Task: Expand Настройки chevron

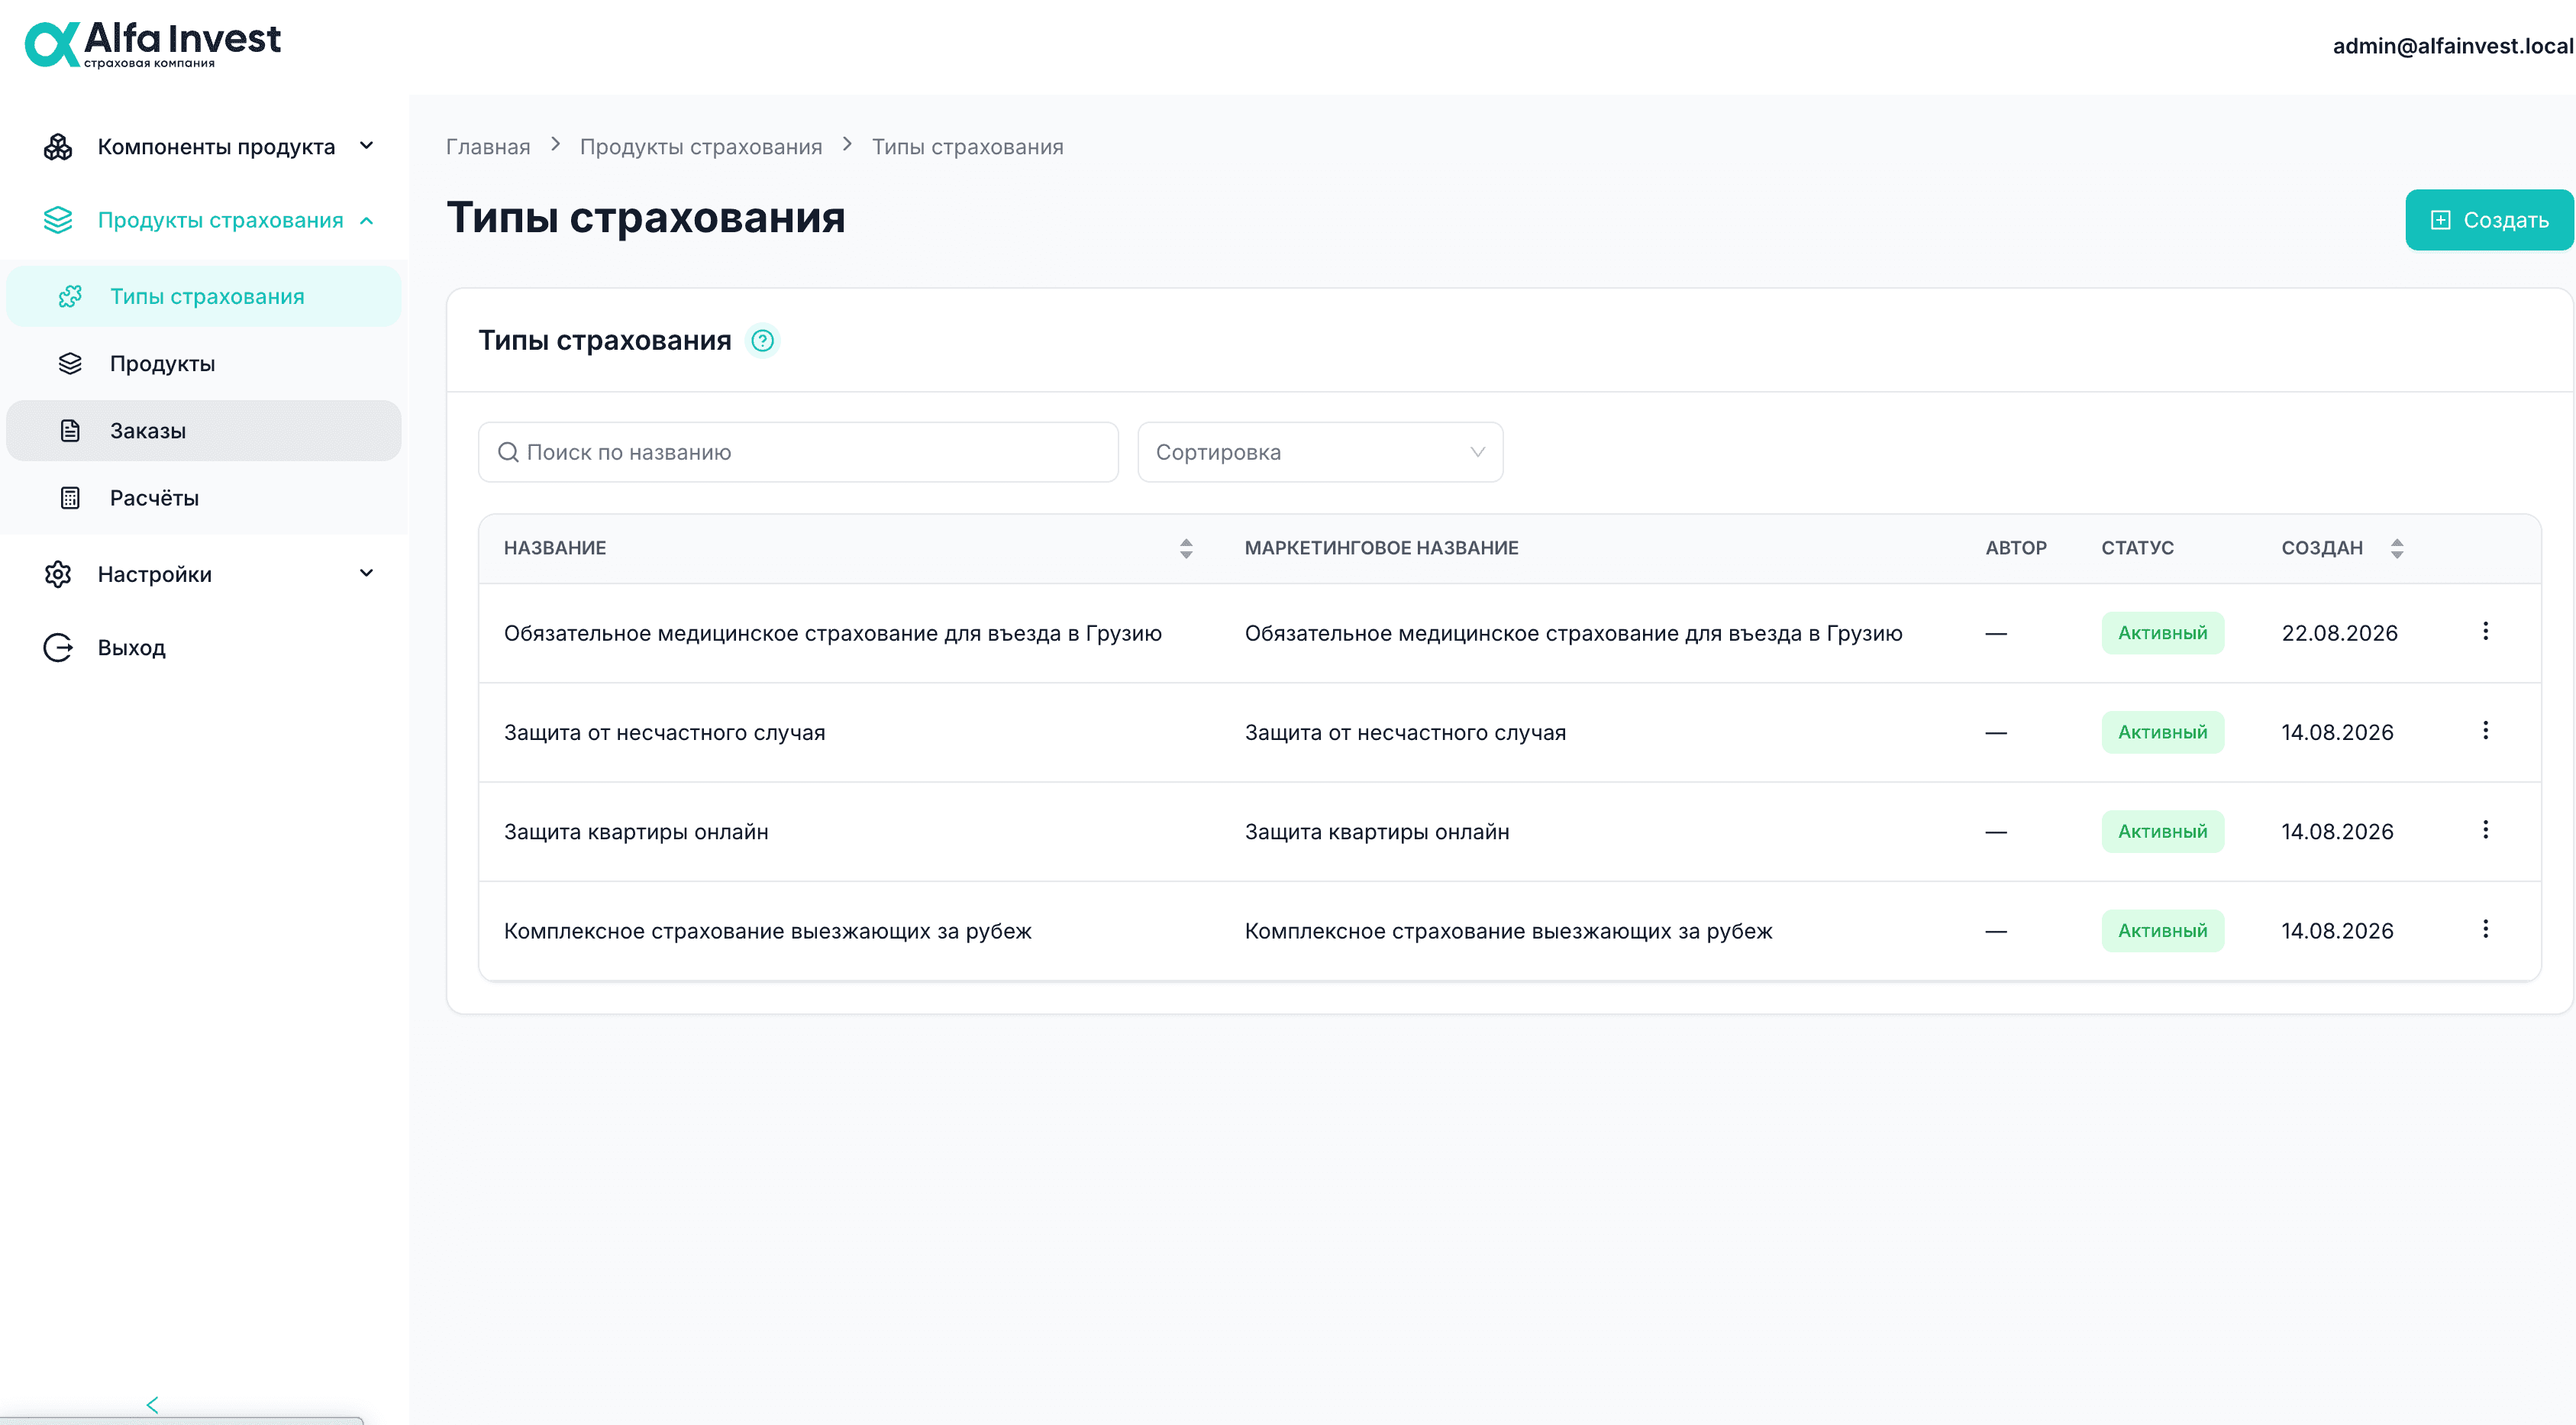Action: [366, 573]
